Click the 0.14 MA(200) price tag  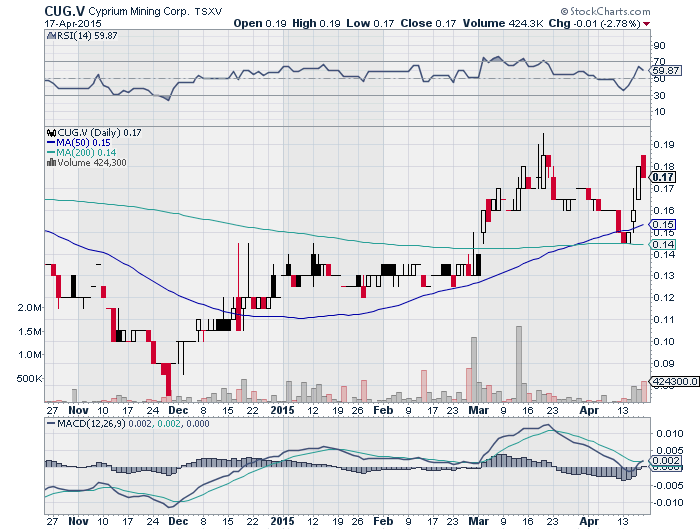[x=663, y=244]
